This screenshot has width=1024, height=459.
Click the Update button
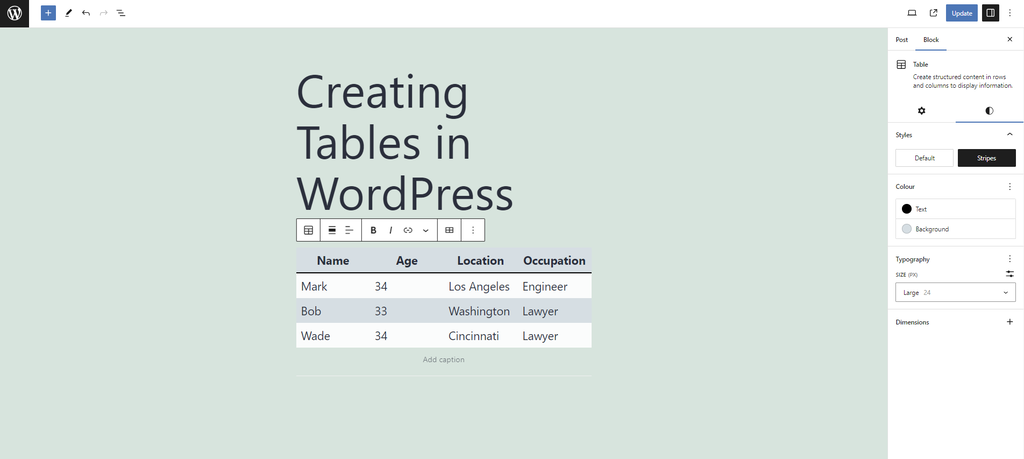[x=961, y=13]
